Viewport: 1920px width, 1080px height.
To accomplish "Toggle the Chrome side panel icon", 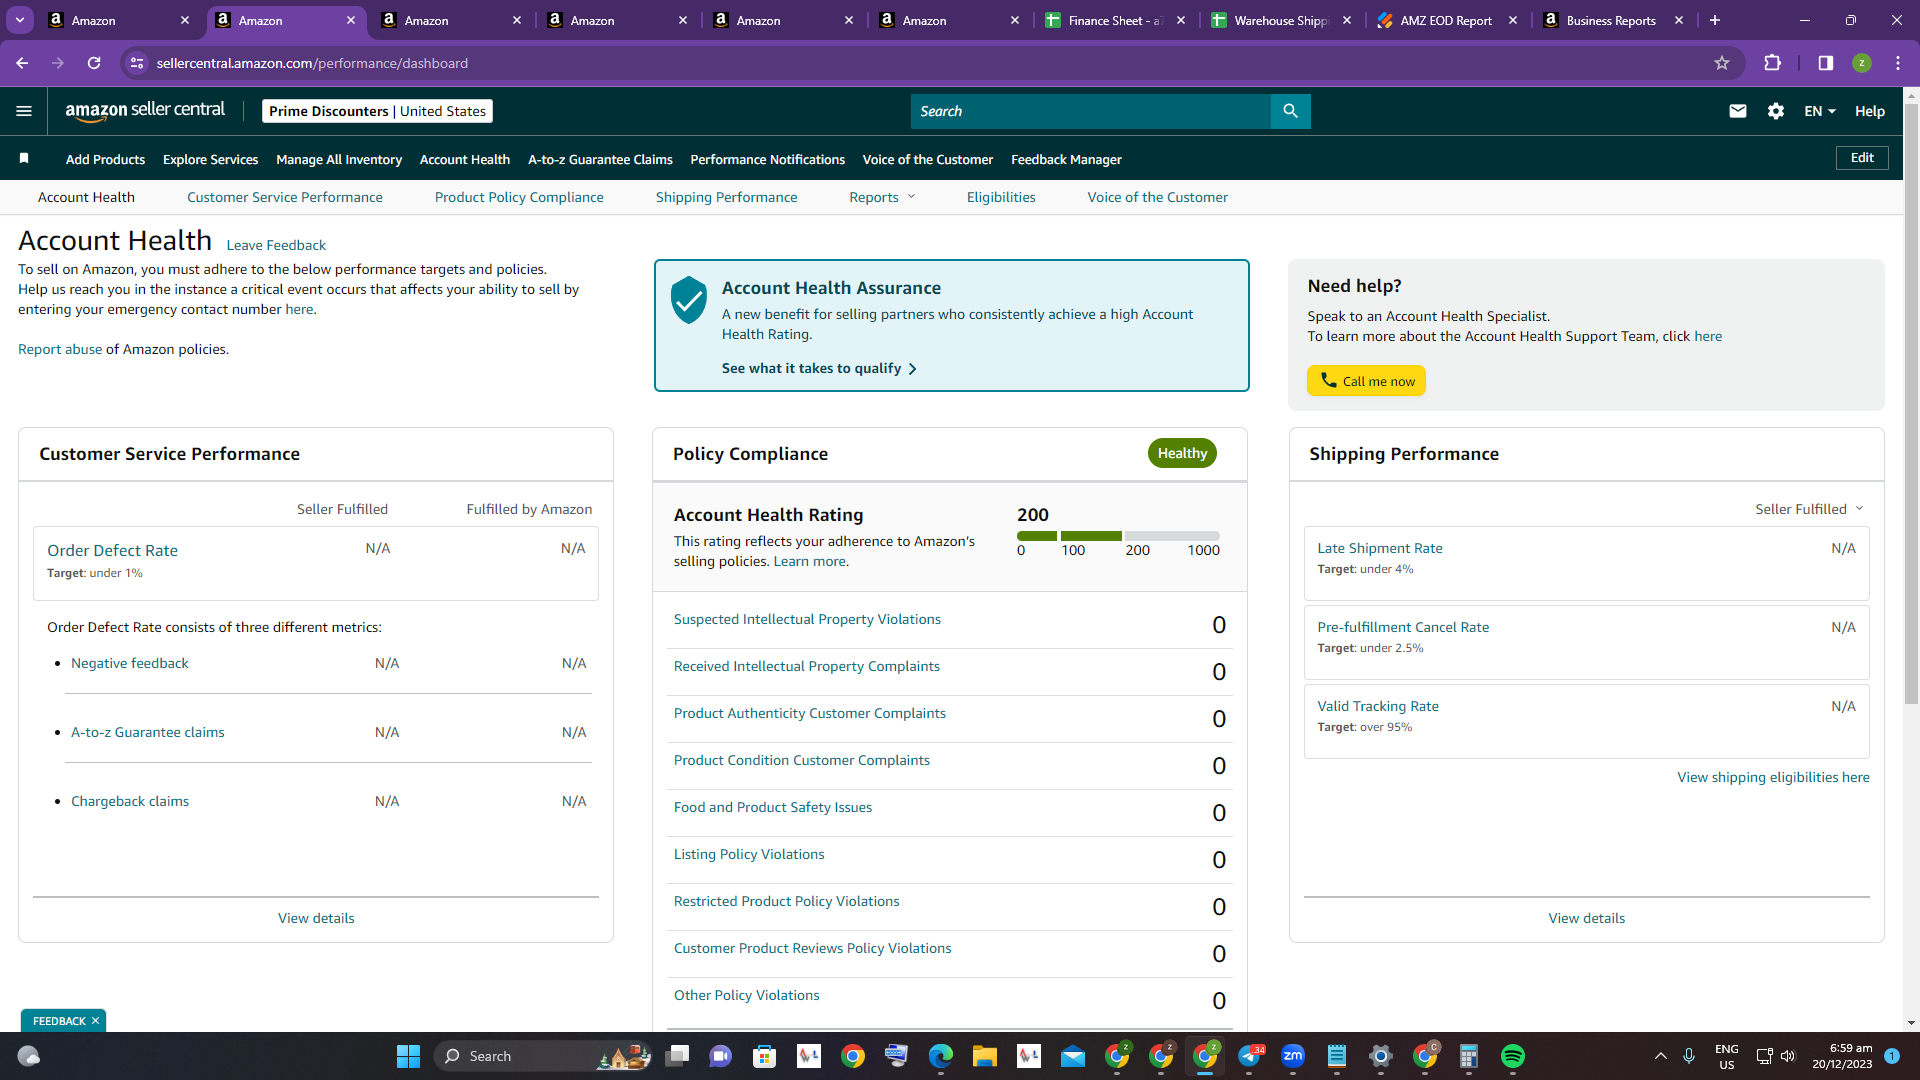I will (x=1826, y=63).
